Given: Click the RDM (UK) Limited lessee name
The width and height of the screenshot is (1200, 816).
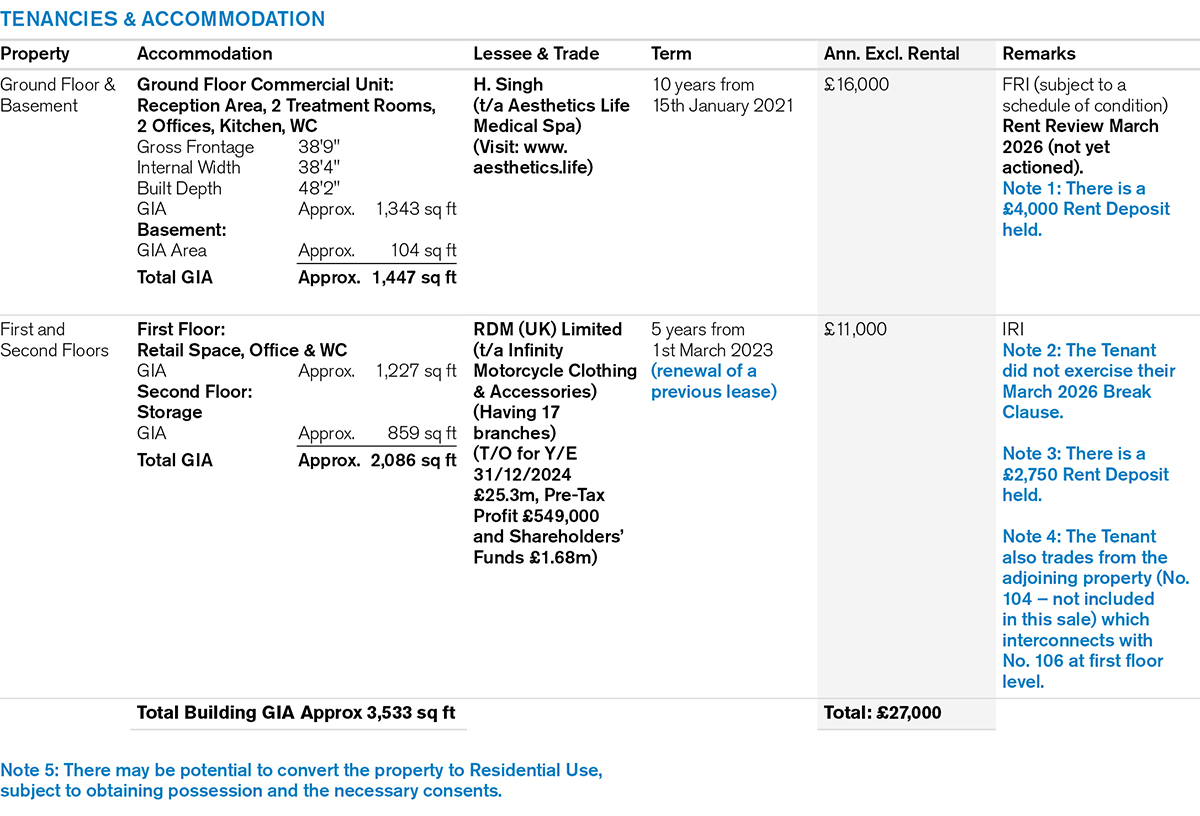Looking at the screenshot, I should 547,329.
